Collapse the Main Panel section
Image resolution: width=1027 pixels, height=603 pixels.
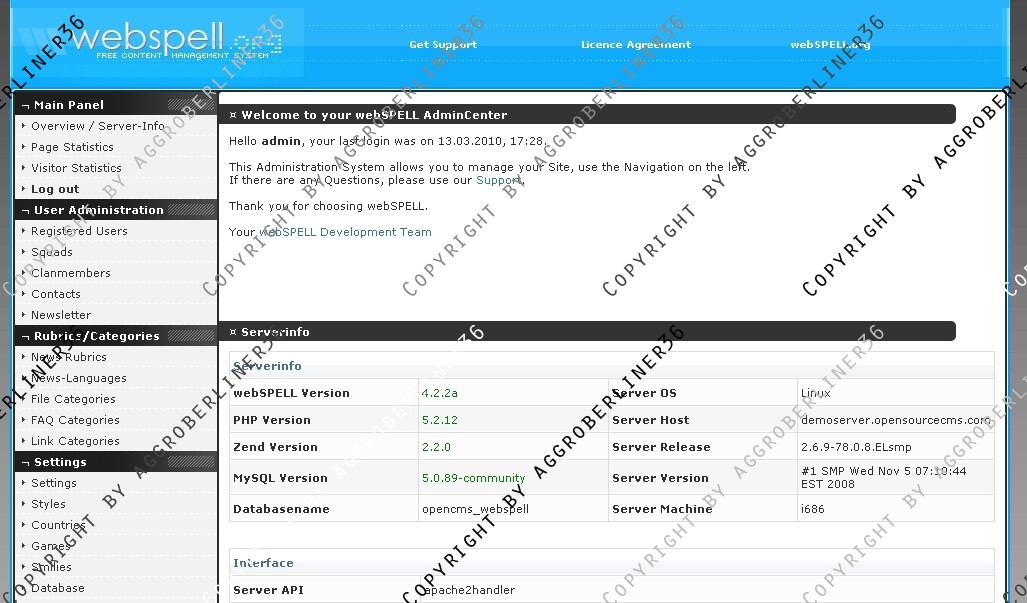click(116, 105)
